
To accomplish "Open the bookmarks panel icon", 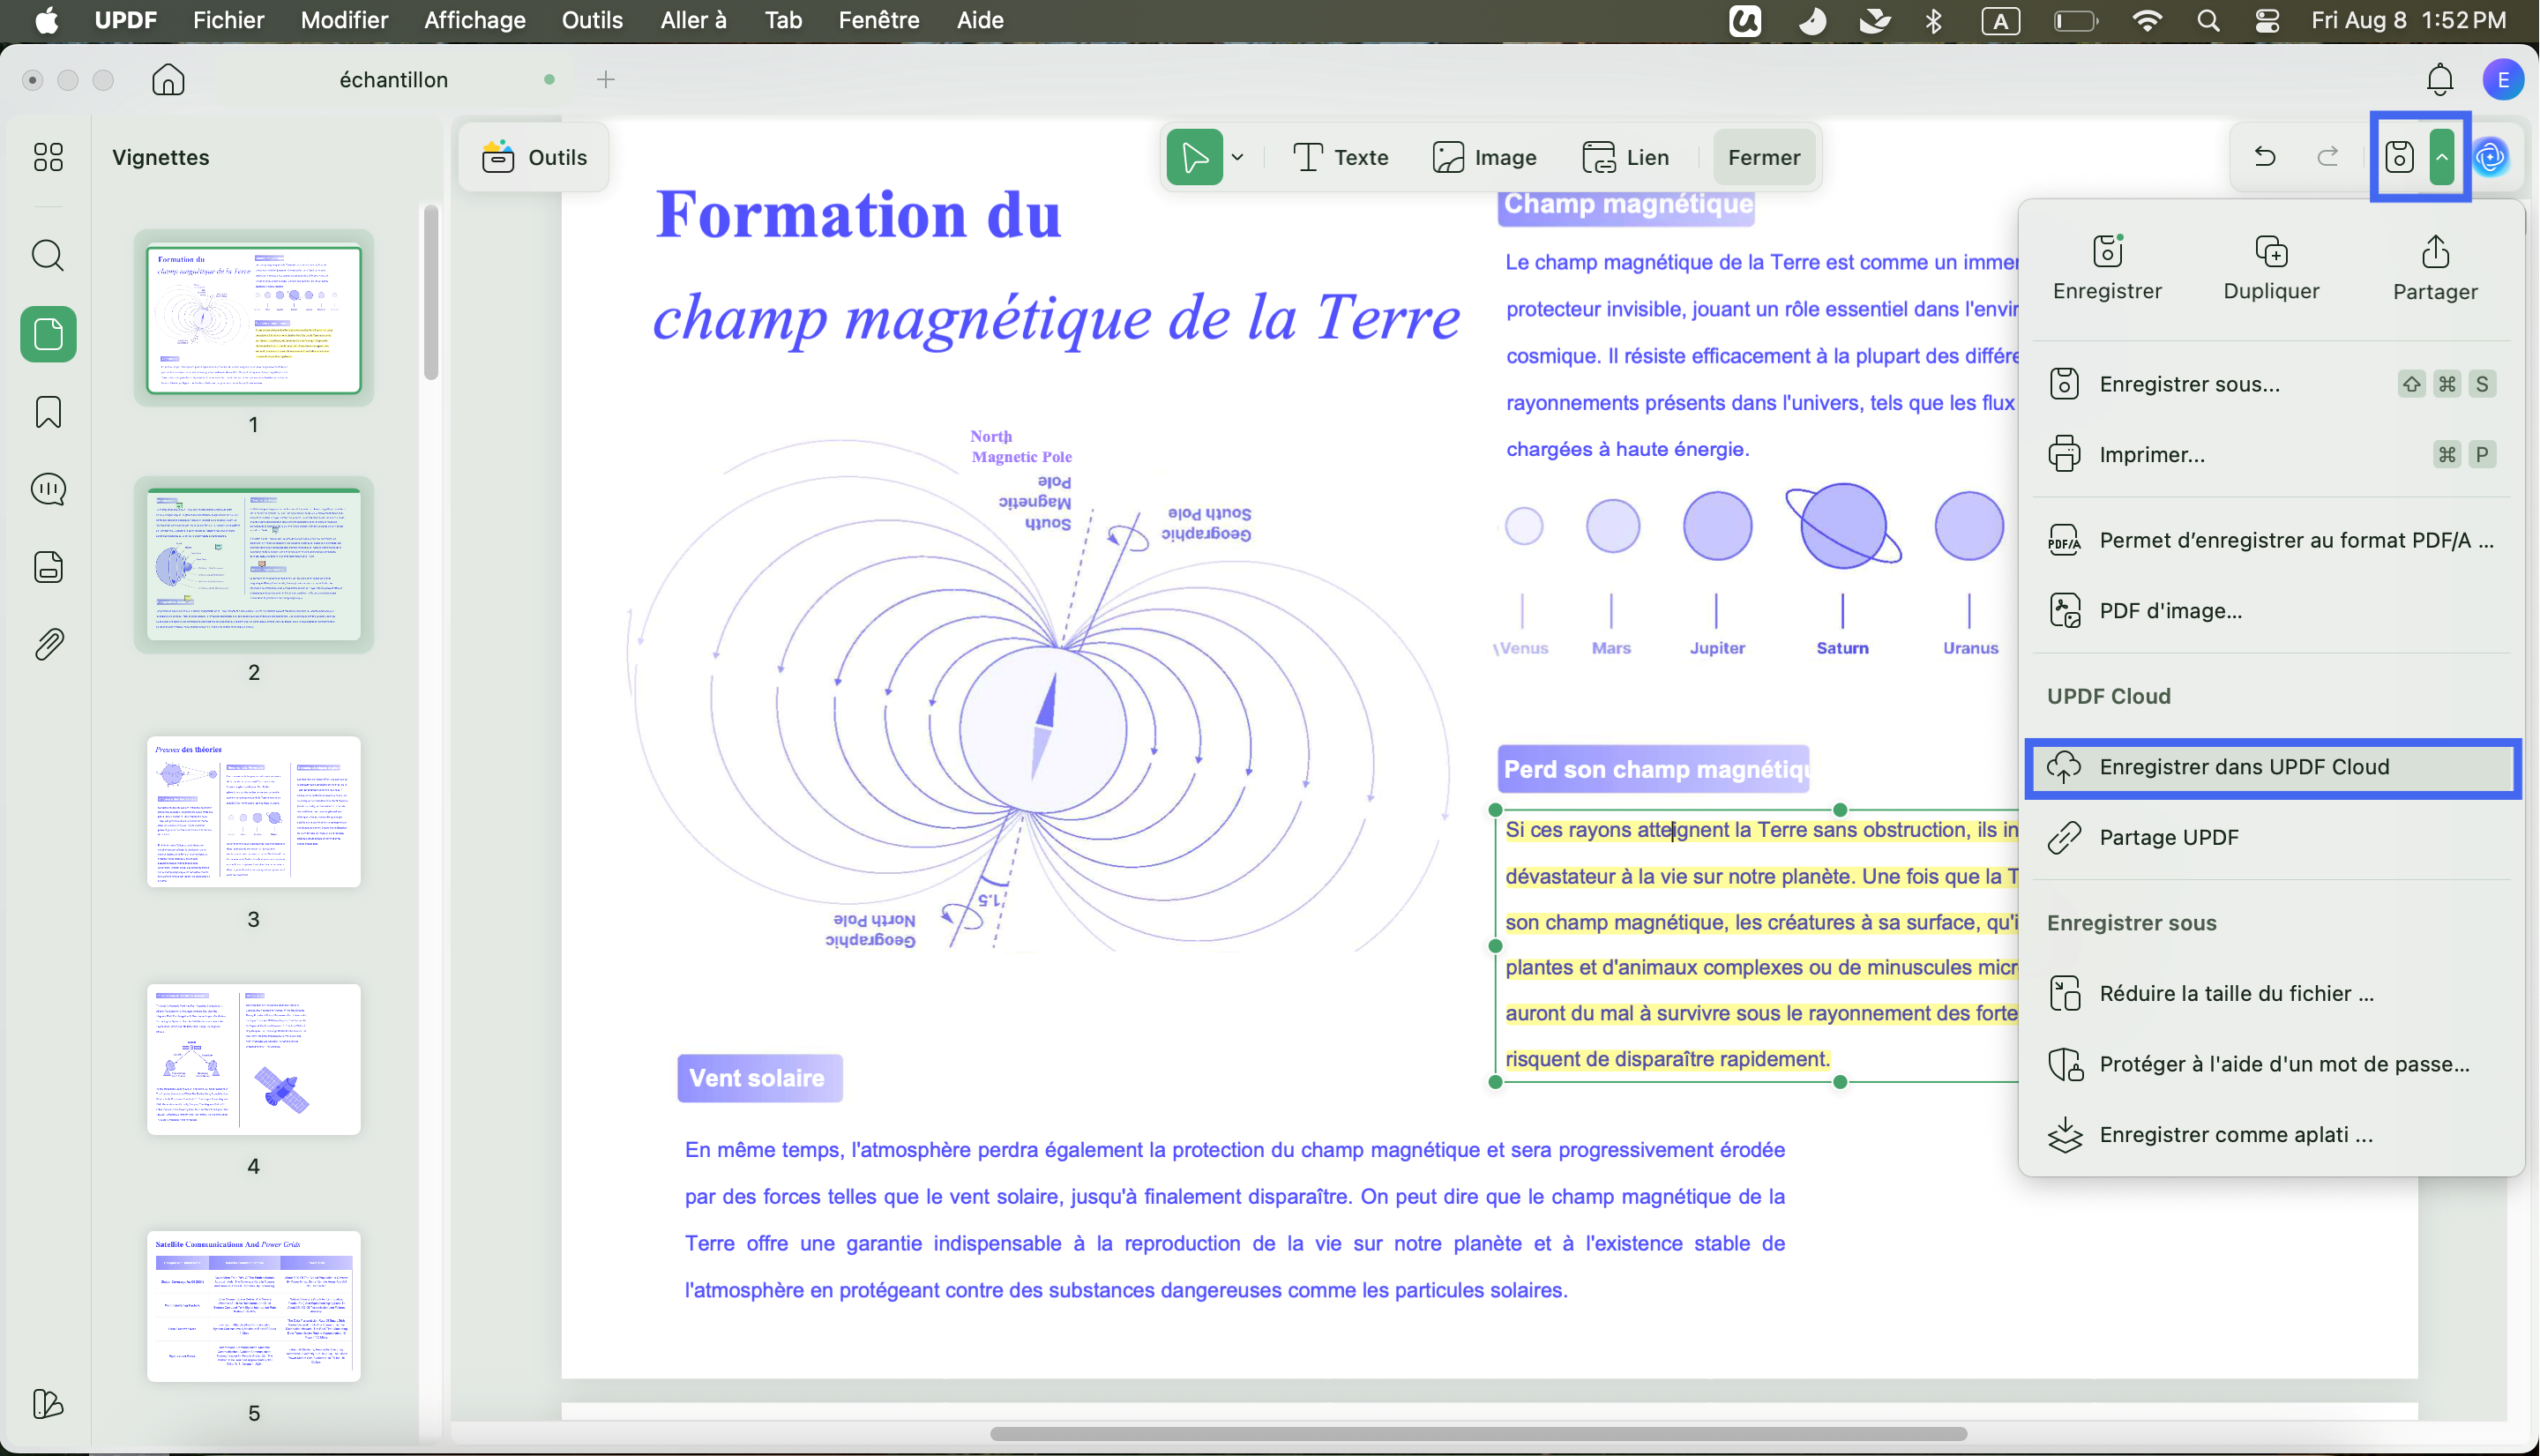I will [48, 412].
